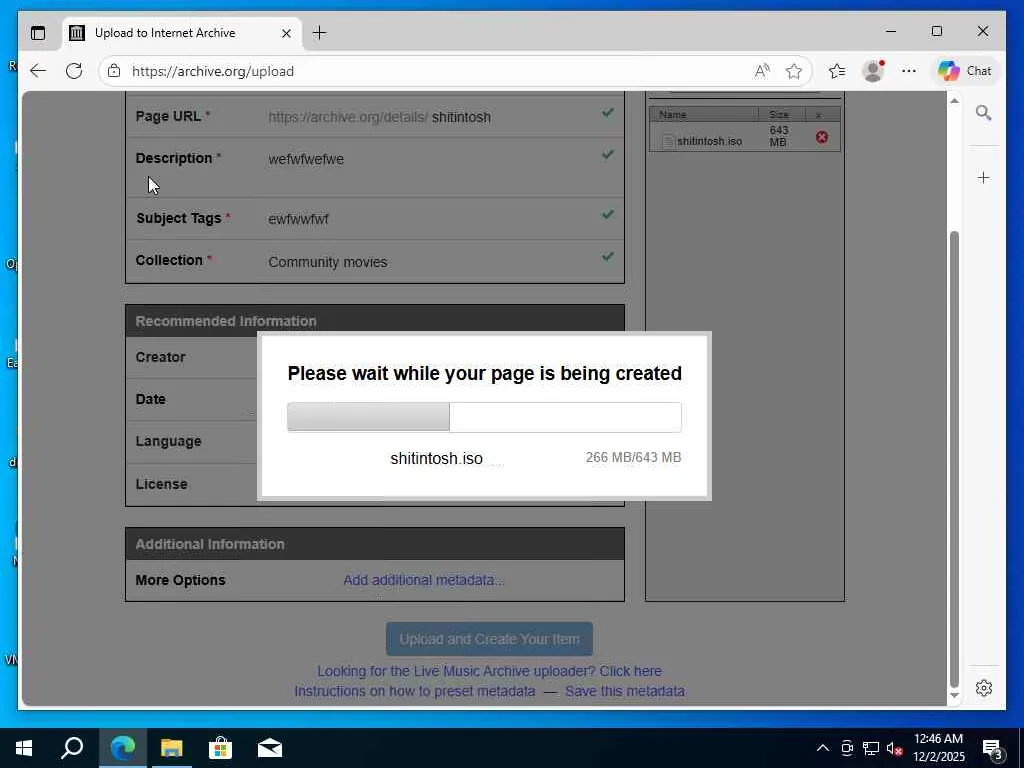Open Copilot Chat in the toolbar
The height and width of the screenshot is (768, 1024).
965,71
